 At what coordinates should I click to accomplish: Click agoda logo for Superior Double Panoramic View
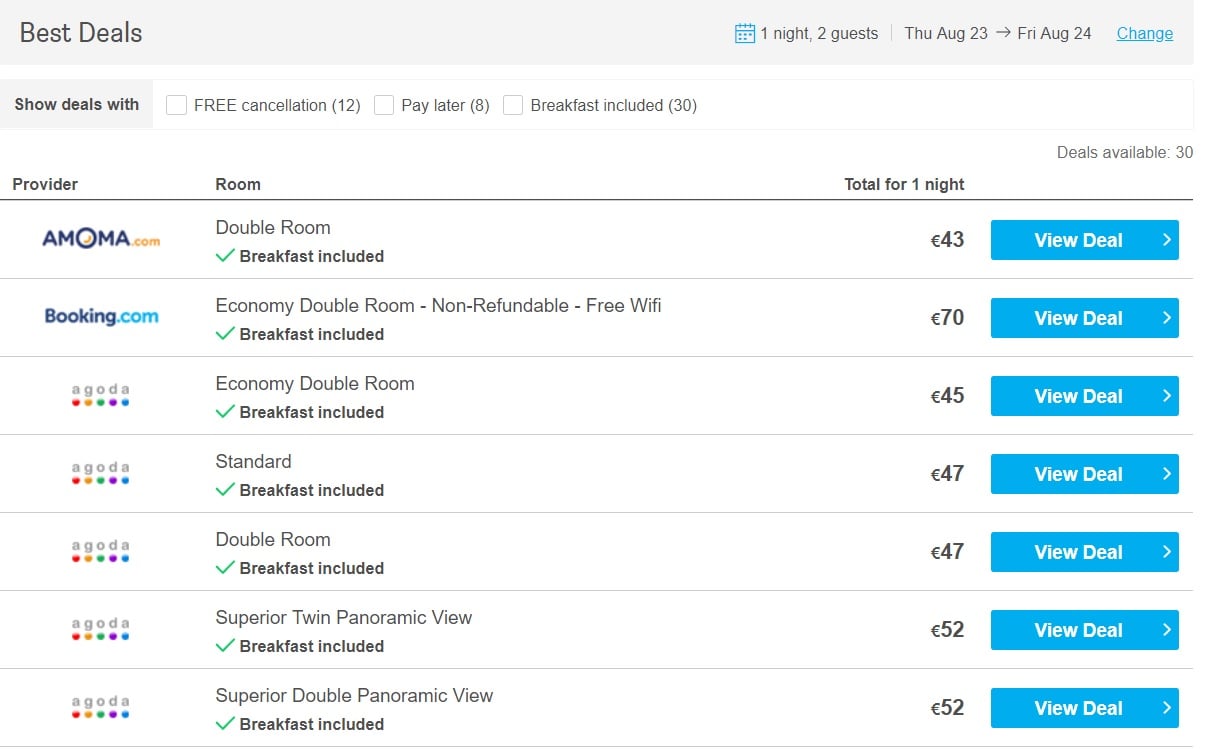[101, 707]
